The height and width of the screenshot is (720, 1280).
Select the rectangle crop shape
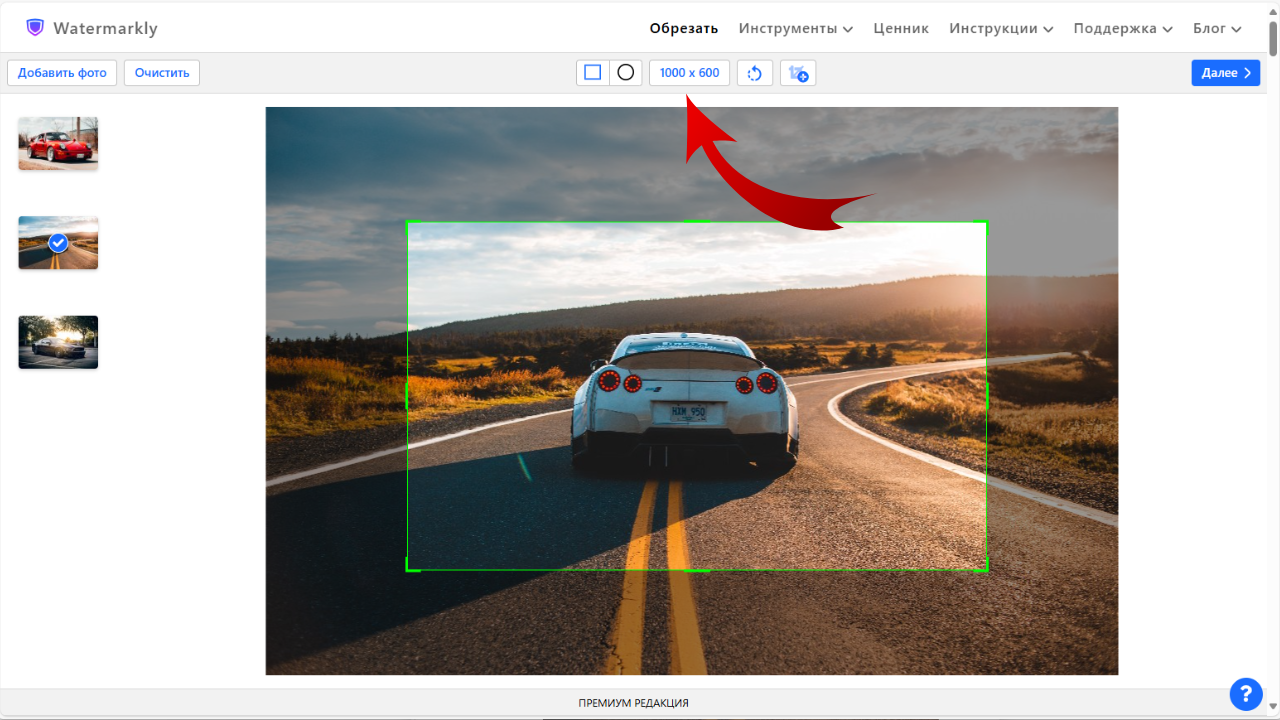tap(593, 73)
